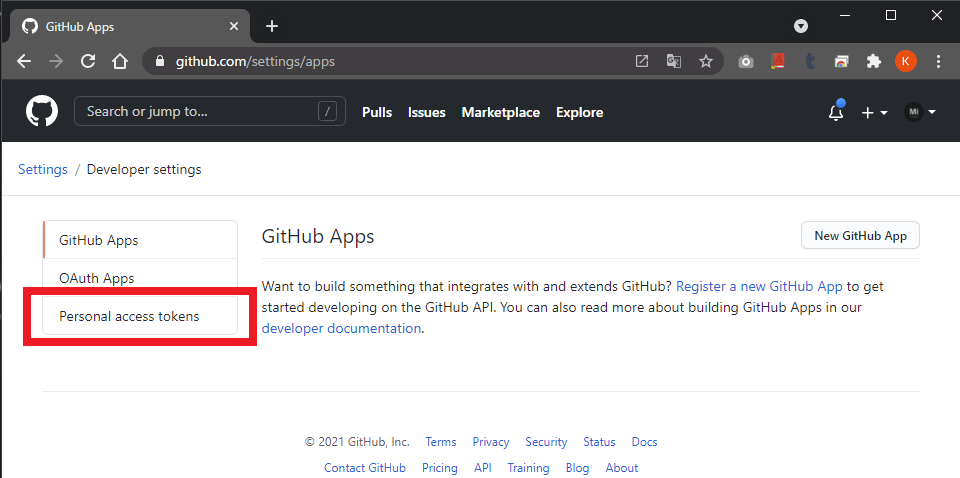Open the notifications bell

coord(836,112)
